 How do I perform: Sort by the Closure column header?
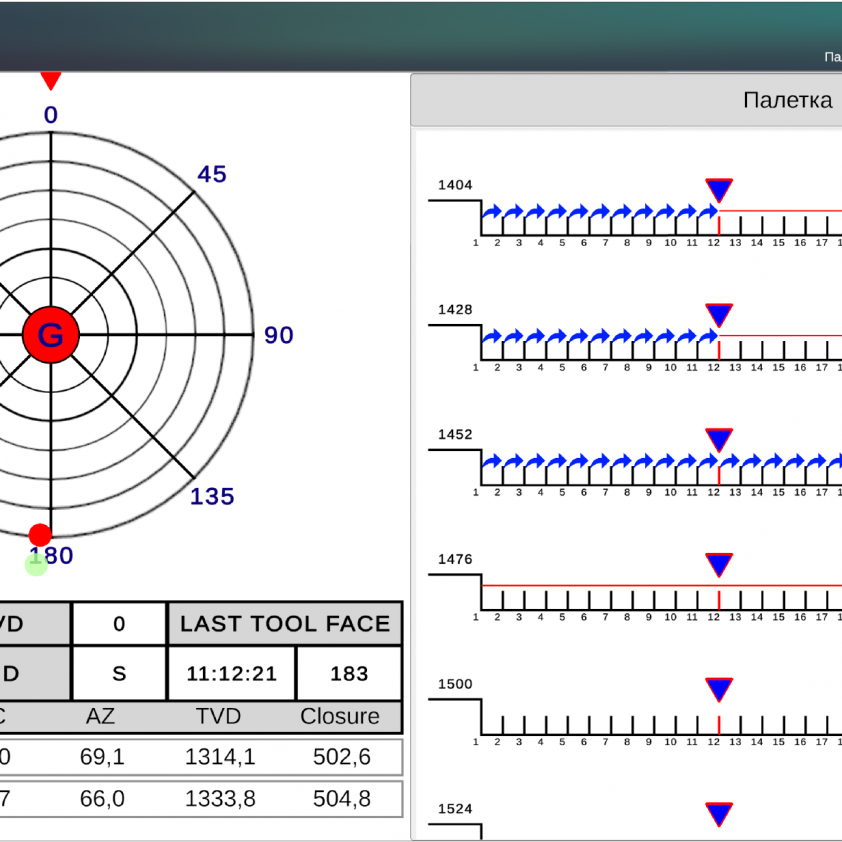340,717
